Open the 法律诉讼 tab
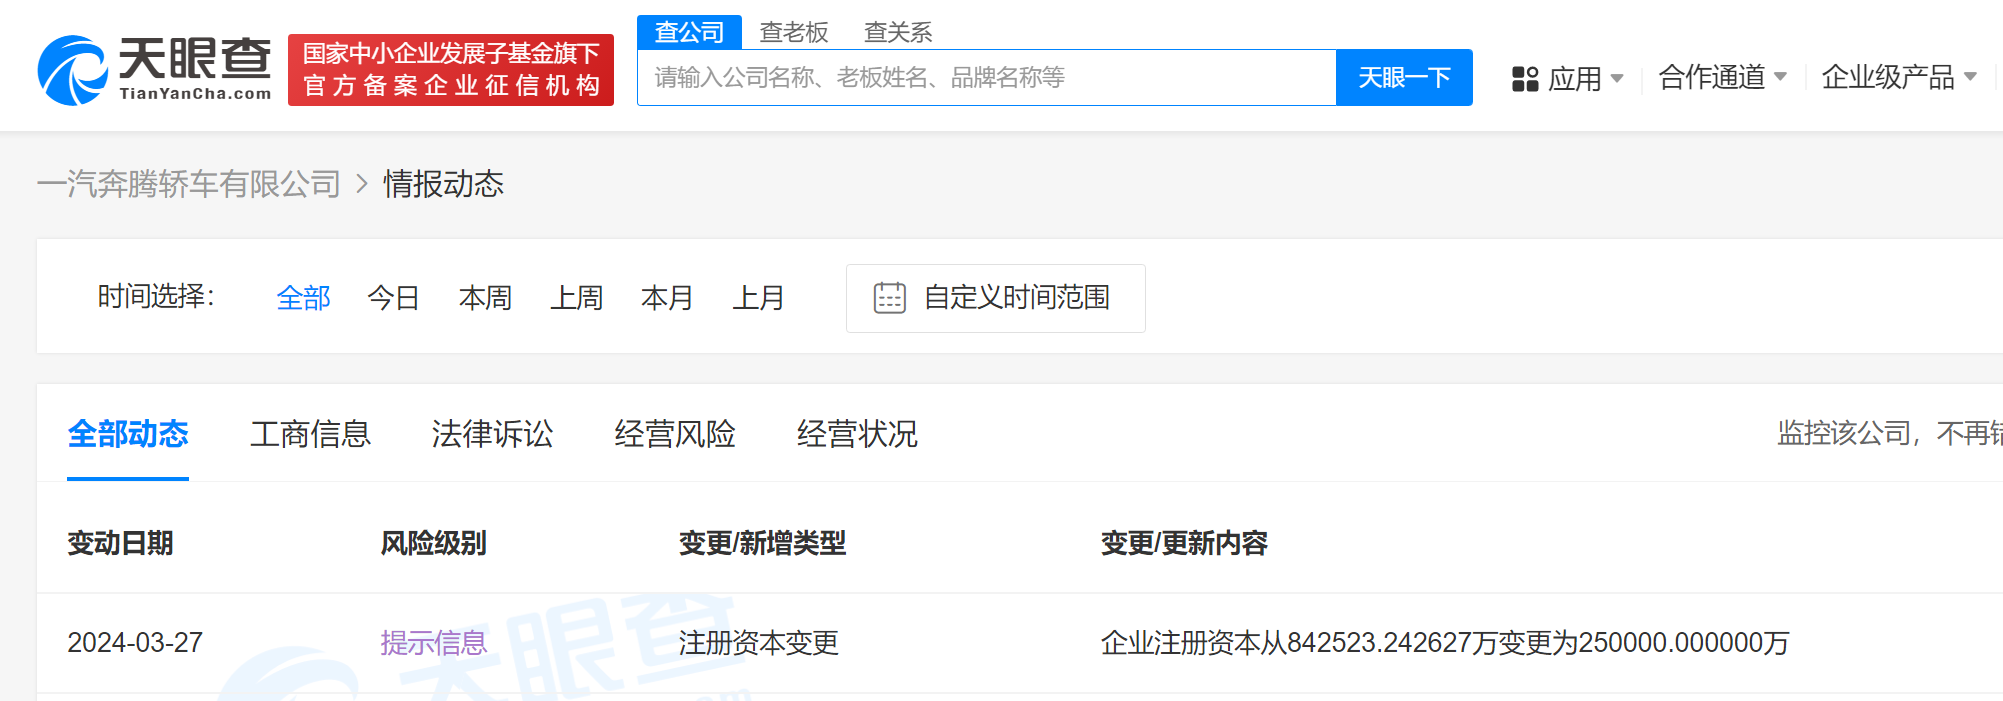This screenshot has height=701, width=2003. click(x=492, y=434)
